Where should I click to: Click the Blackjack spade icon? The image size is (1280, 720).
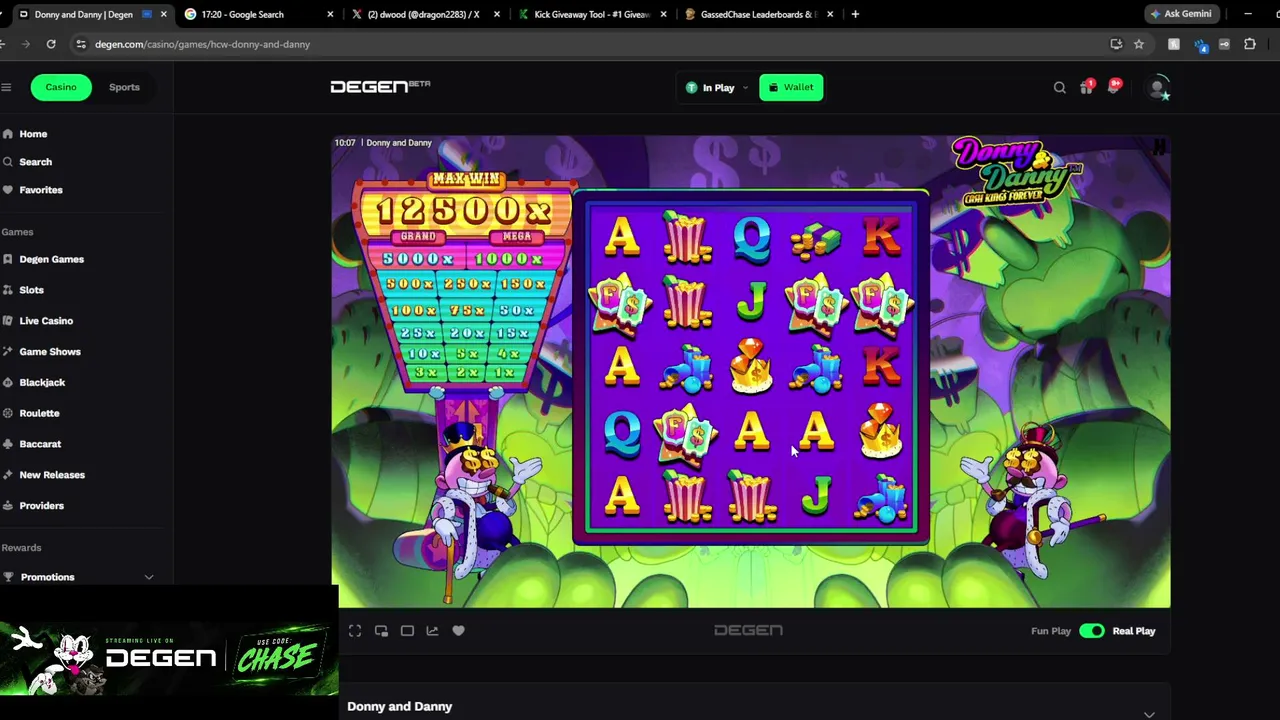(x=8, y=382)
